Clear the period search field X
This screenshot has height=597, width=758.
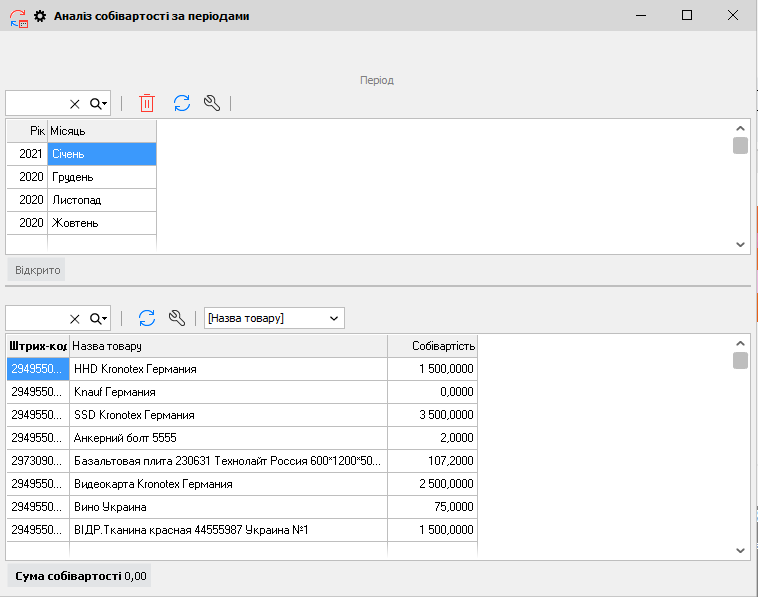[x=75, y=104]
